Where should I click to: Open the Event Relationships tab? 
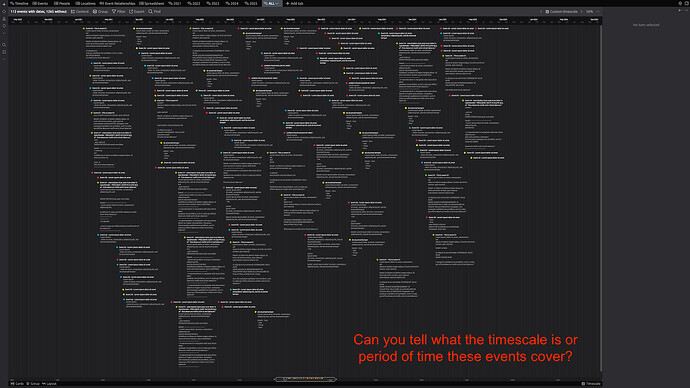(x=117, y=3)
